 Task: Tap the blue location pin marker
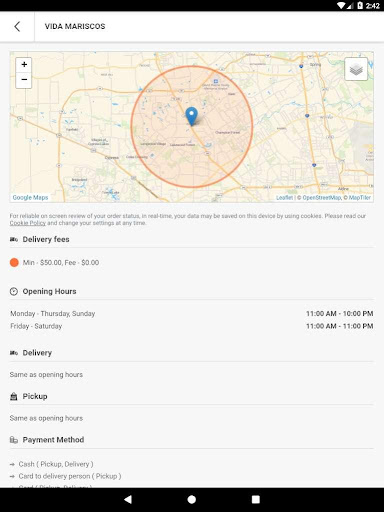[x=191, y=116]
